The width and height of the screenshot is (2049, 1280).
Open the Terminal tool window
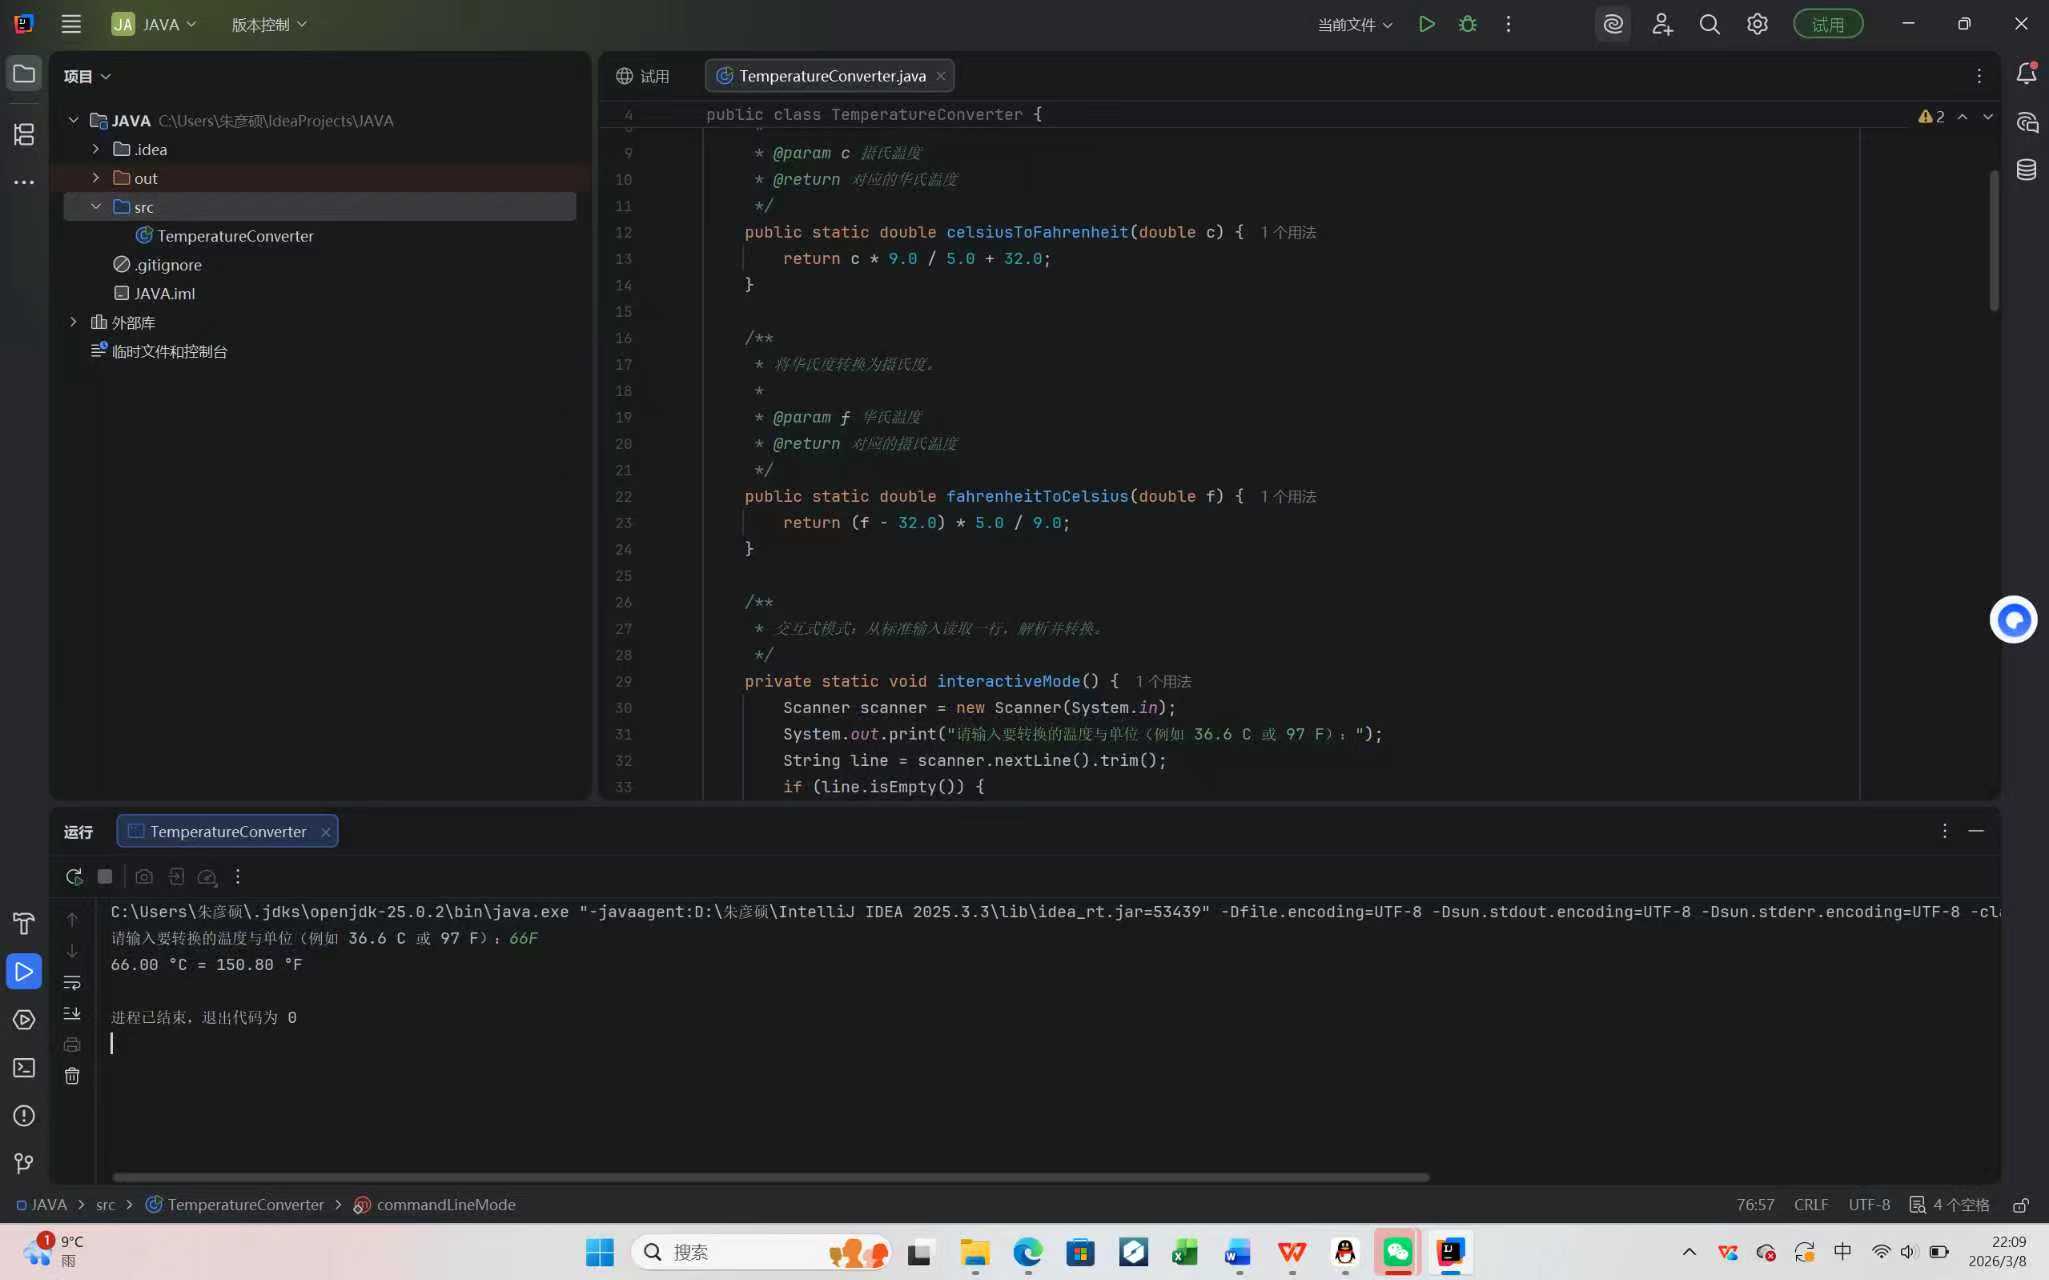(x=24, y=1068)
